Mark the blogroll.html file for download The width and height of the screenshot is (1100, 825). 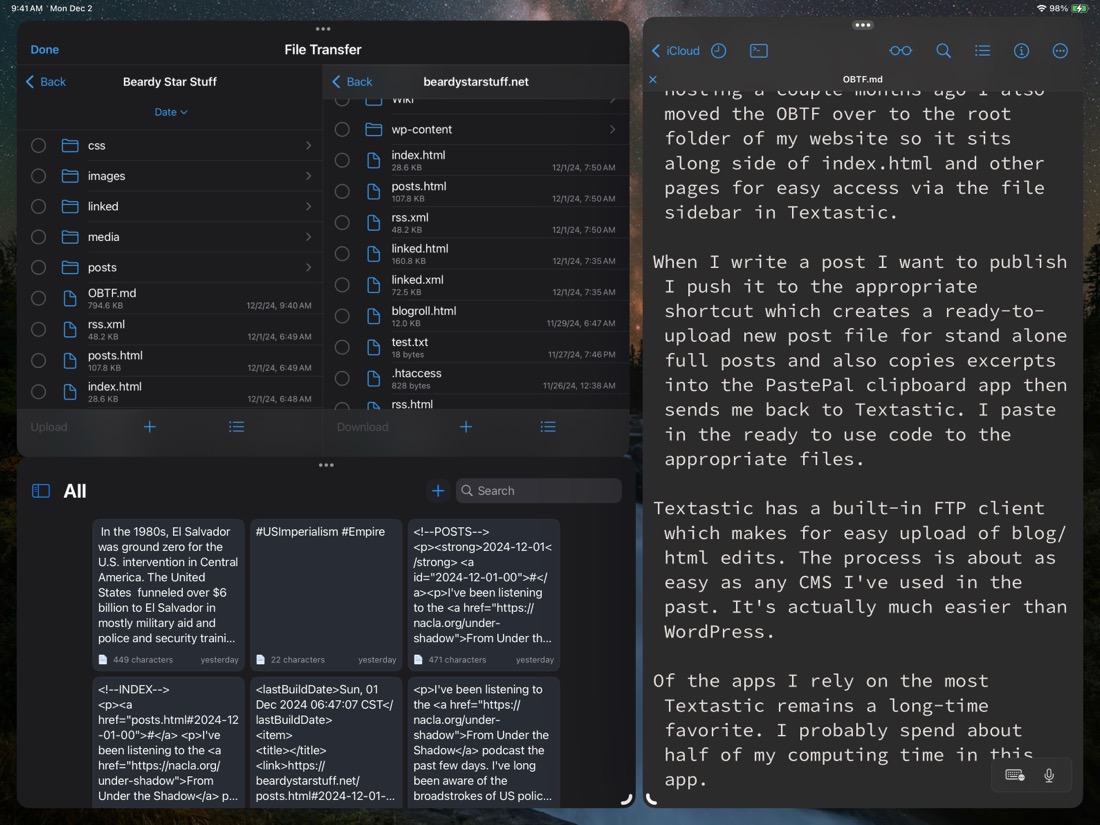click(x=341, y=315)
